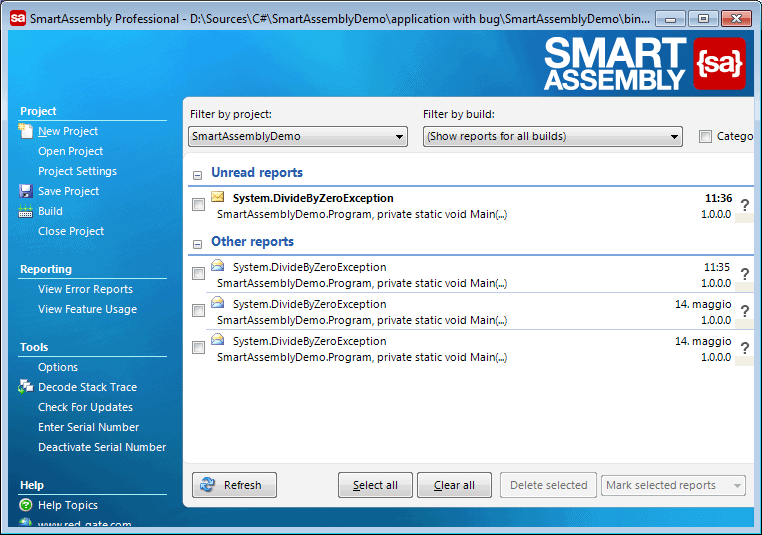Tick the checkbox of the 11:35 report
This screenshot has width=762, height=535.
click(x=198, y=274)
